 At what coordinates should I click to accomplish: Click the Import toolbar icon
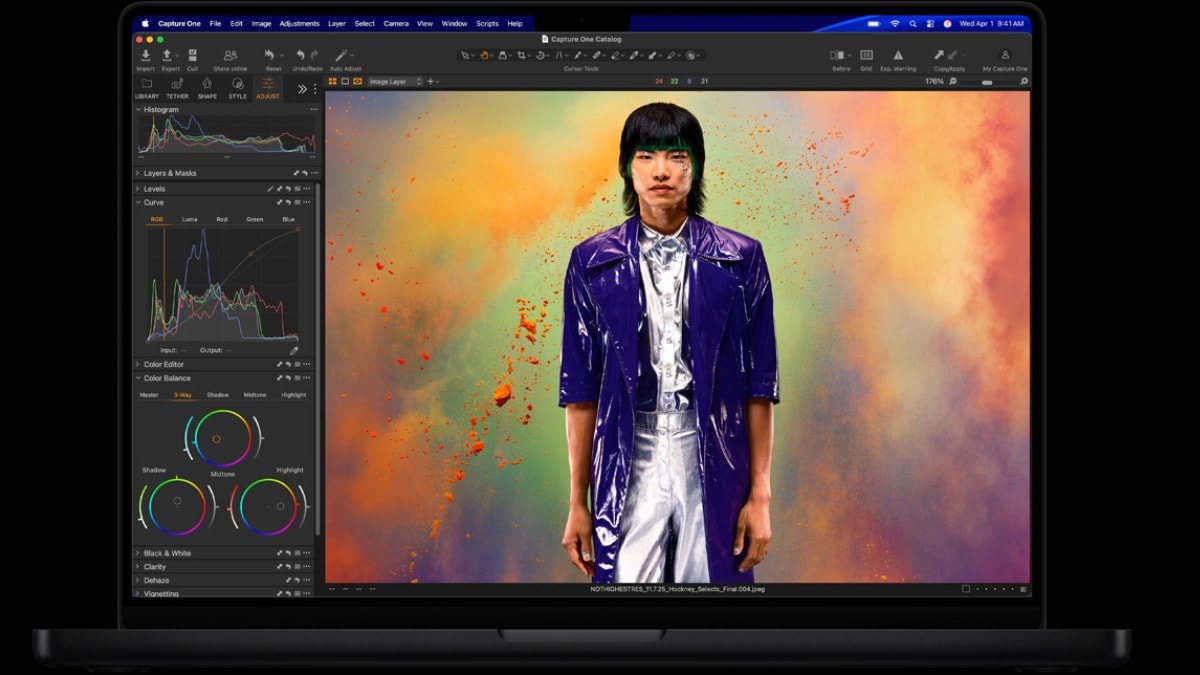coord(146,55)
